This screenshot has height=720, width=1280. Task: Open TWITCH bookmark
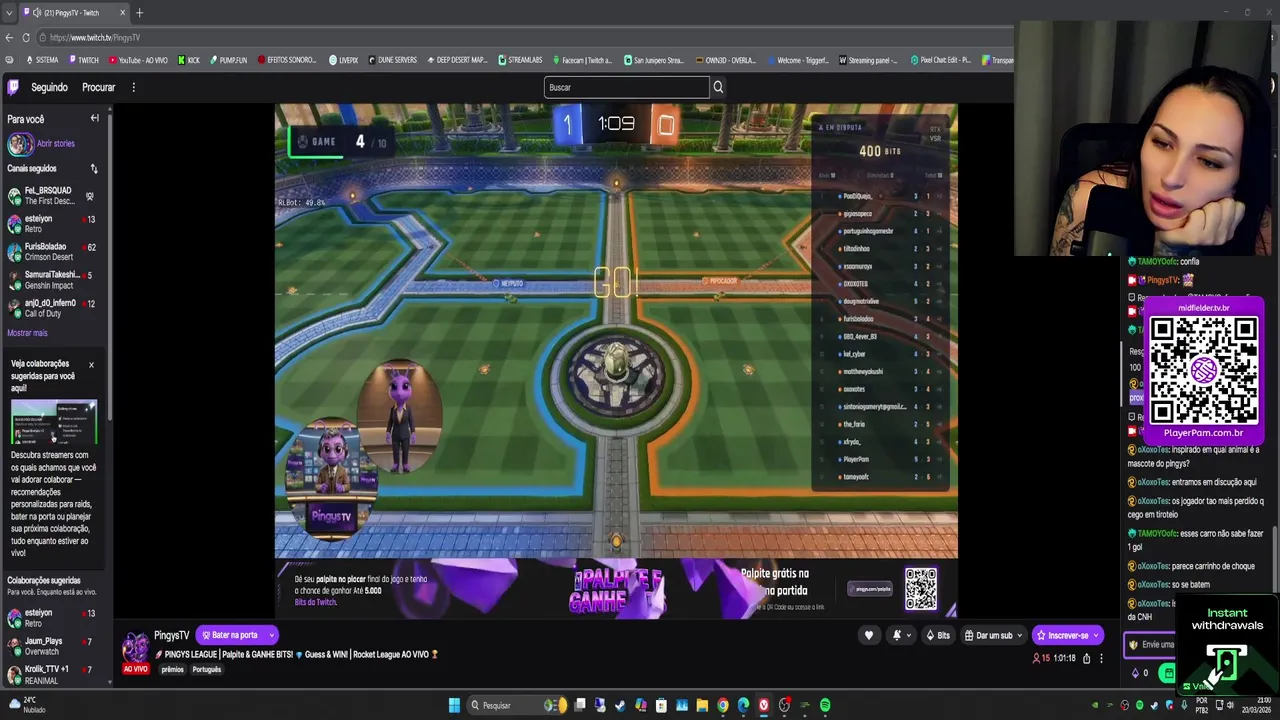coord(84,60)
